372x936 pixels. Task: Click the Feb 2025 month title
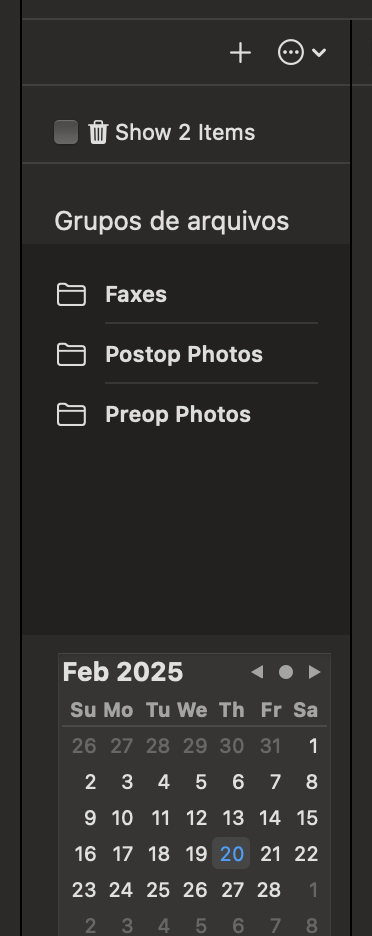[x=123, y=672]
